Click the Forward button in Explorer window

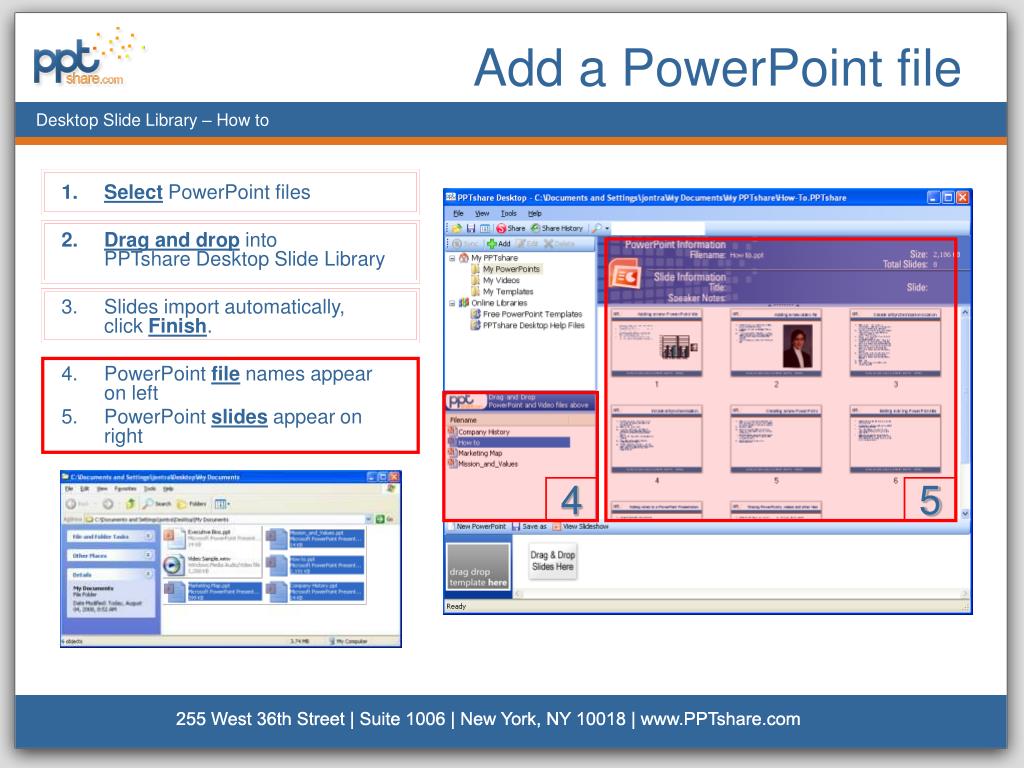pos(108,504)
